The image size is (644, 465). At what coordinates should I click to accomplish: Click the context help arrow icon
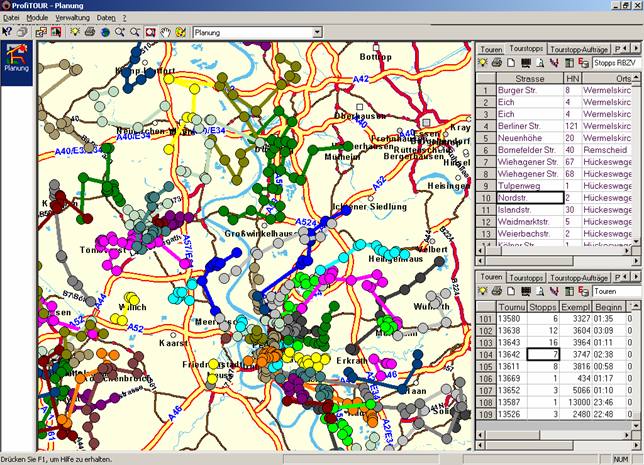click(7, 32)
